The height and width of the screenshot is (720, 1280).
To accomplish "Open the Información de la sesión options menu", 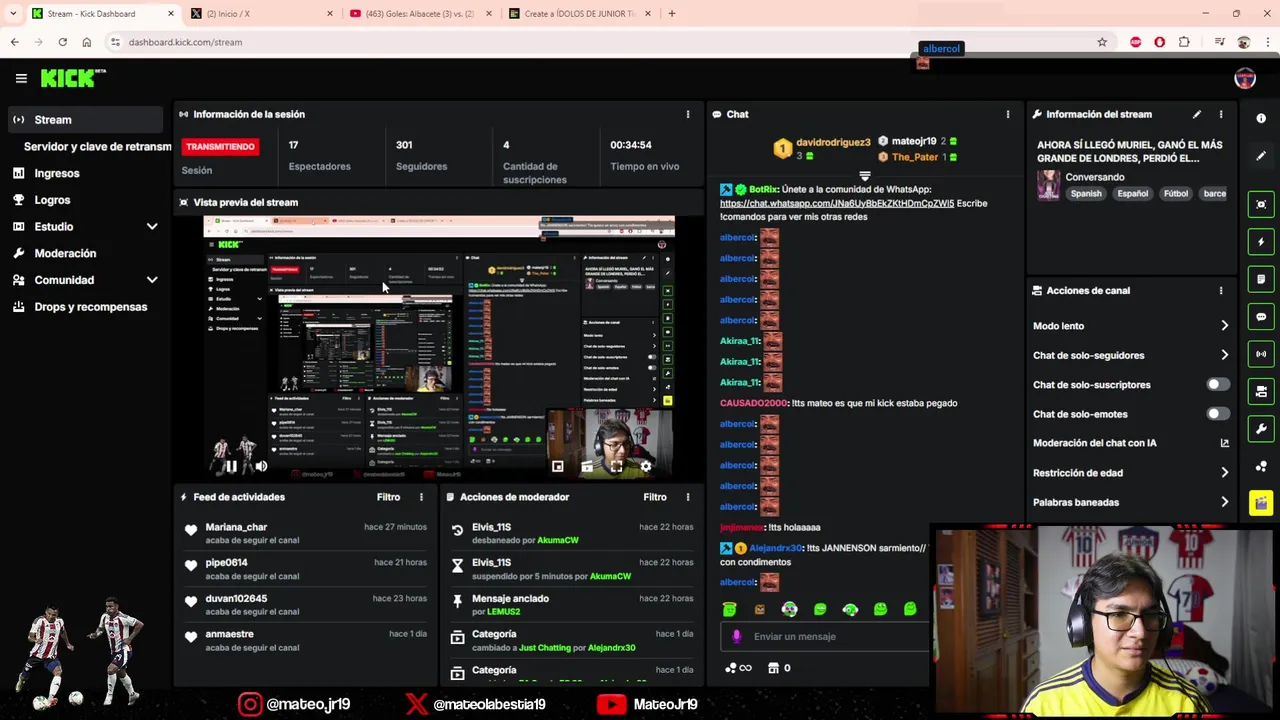I will coord(688,114).
